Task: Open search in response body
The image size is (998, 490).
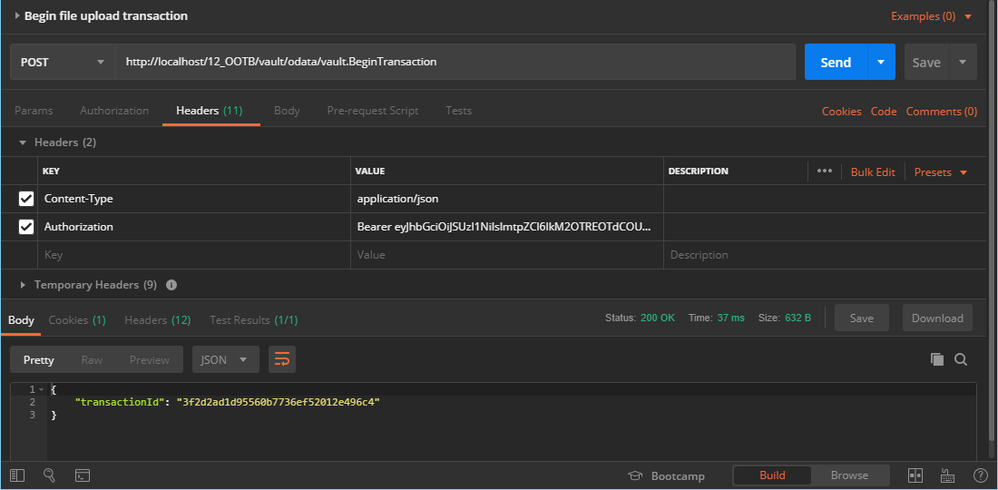Action: pos(961,359)
